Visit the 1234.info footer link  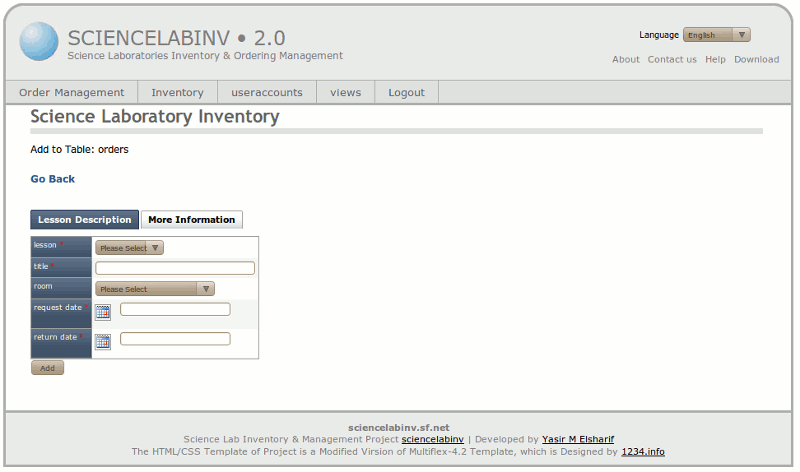[x=643, y=452]
